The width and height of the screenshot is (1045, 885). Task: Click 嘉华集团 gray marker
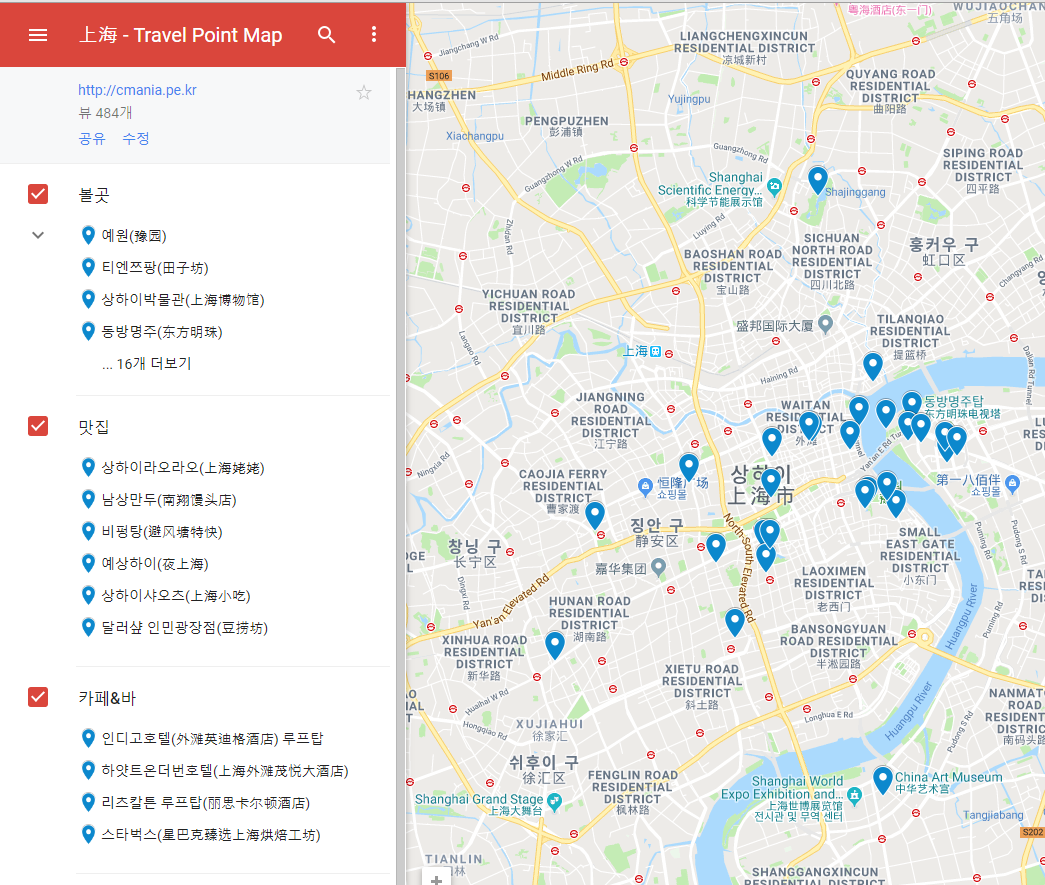coord(658,567)
